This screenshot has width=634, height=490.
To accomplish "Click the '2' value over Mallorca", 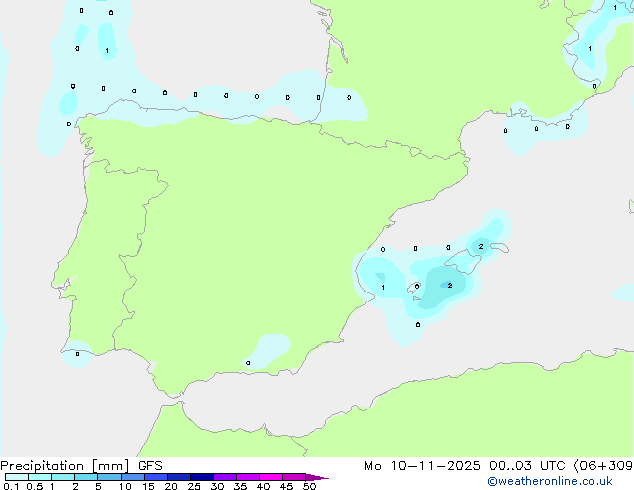I will pos(450,285).
